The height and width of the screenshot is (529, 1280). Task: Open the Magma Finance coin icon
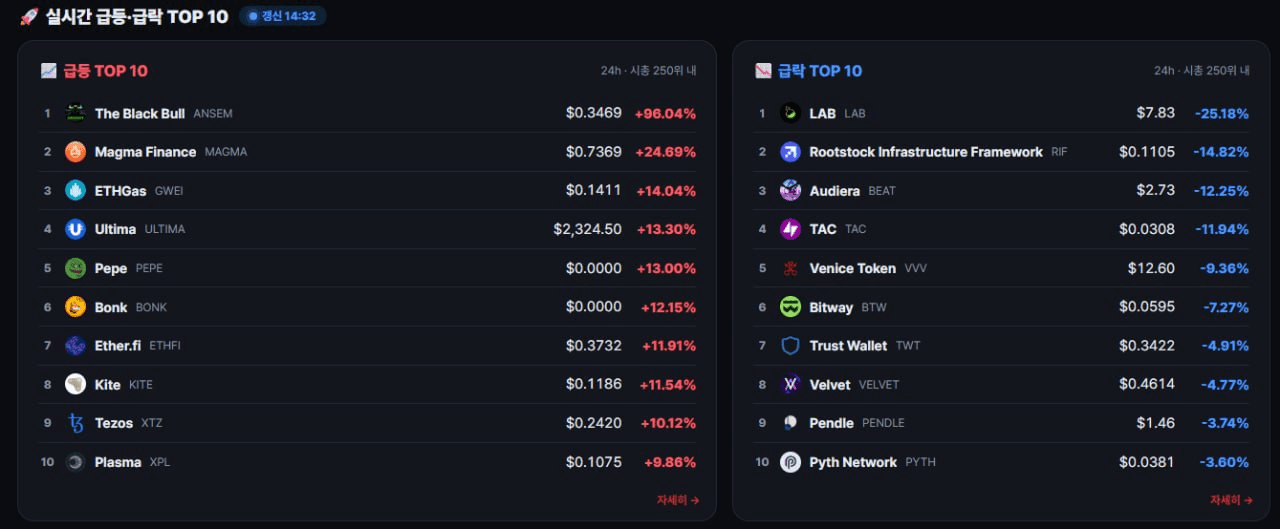click(x=75, y=152)
